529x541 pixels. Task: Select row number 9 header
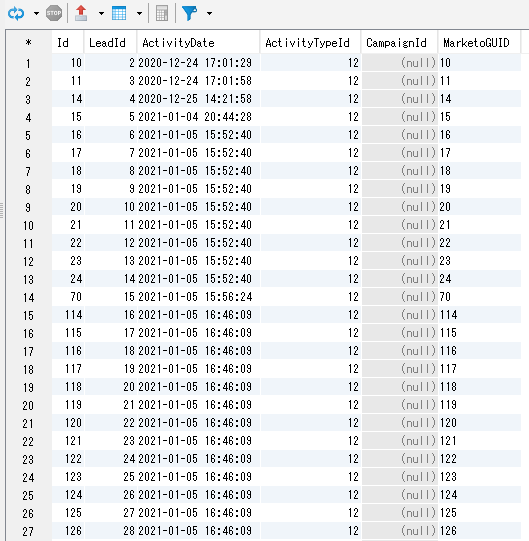click(x=29, y=207)
